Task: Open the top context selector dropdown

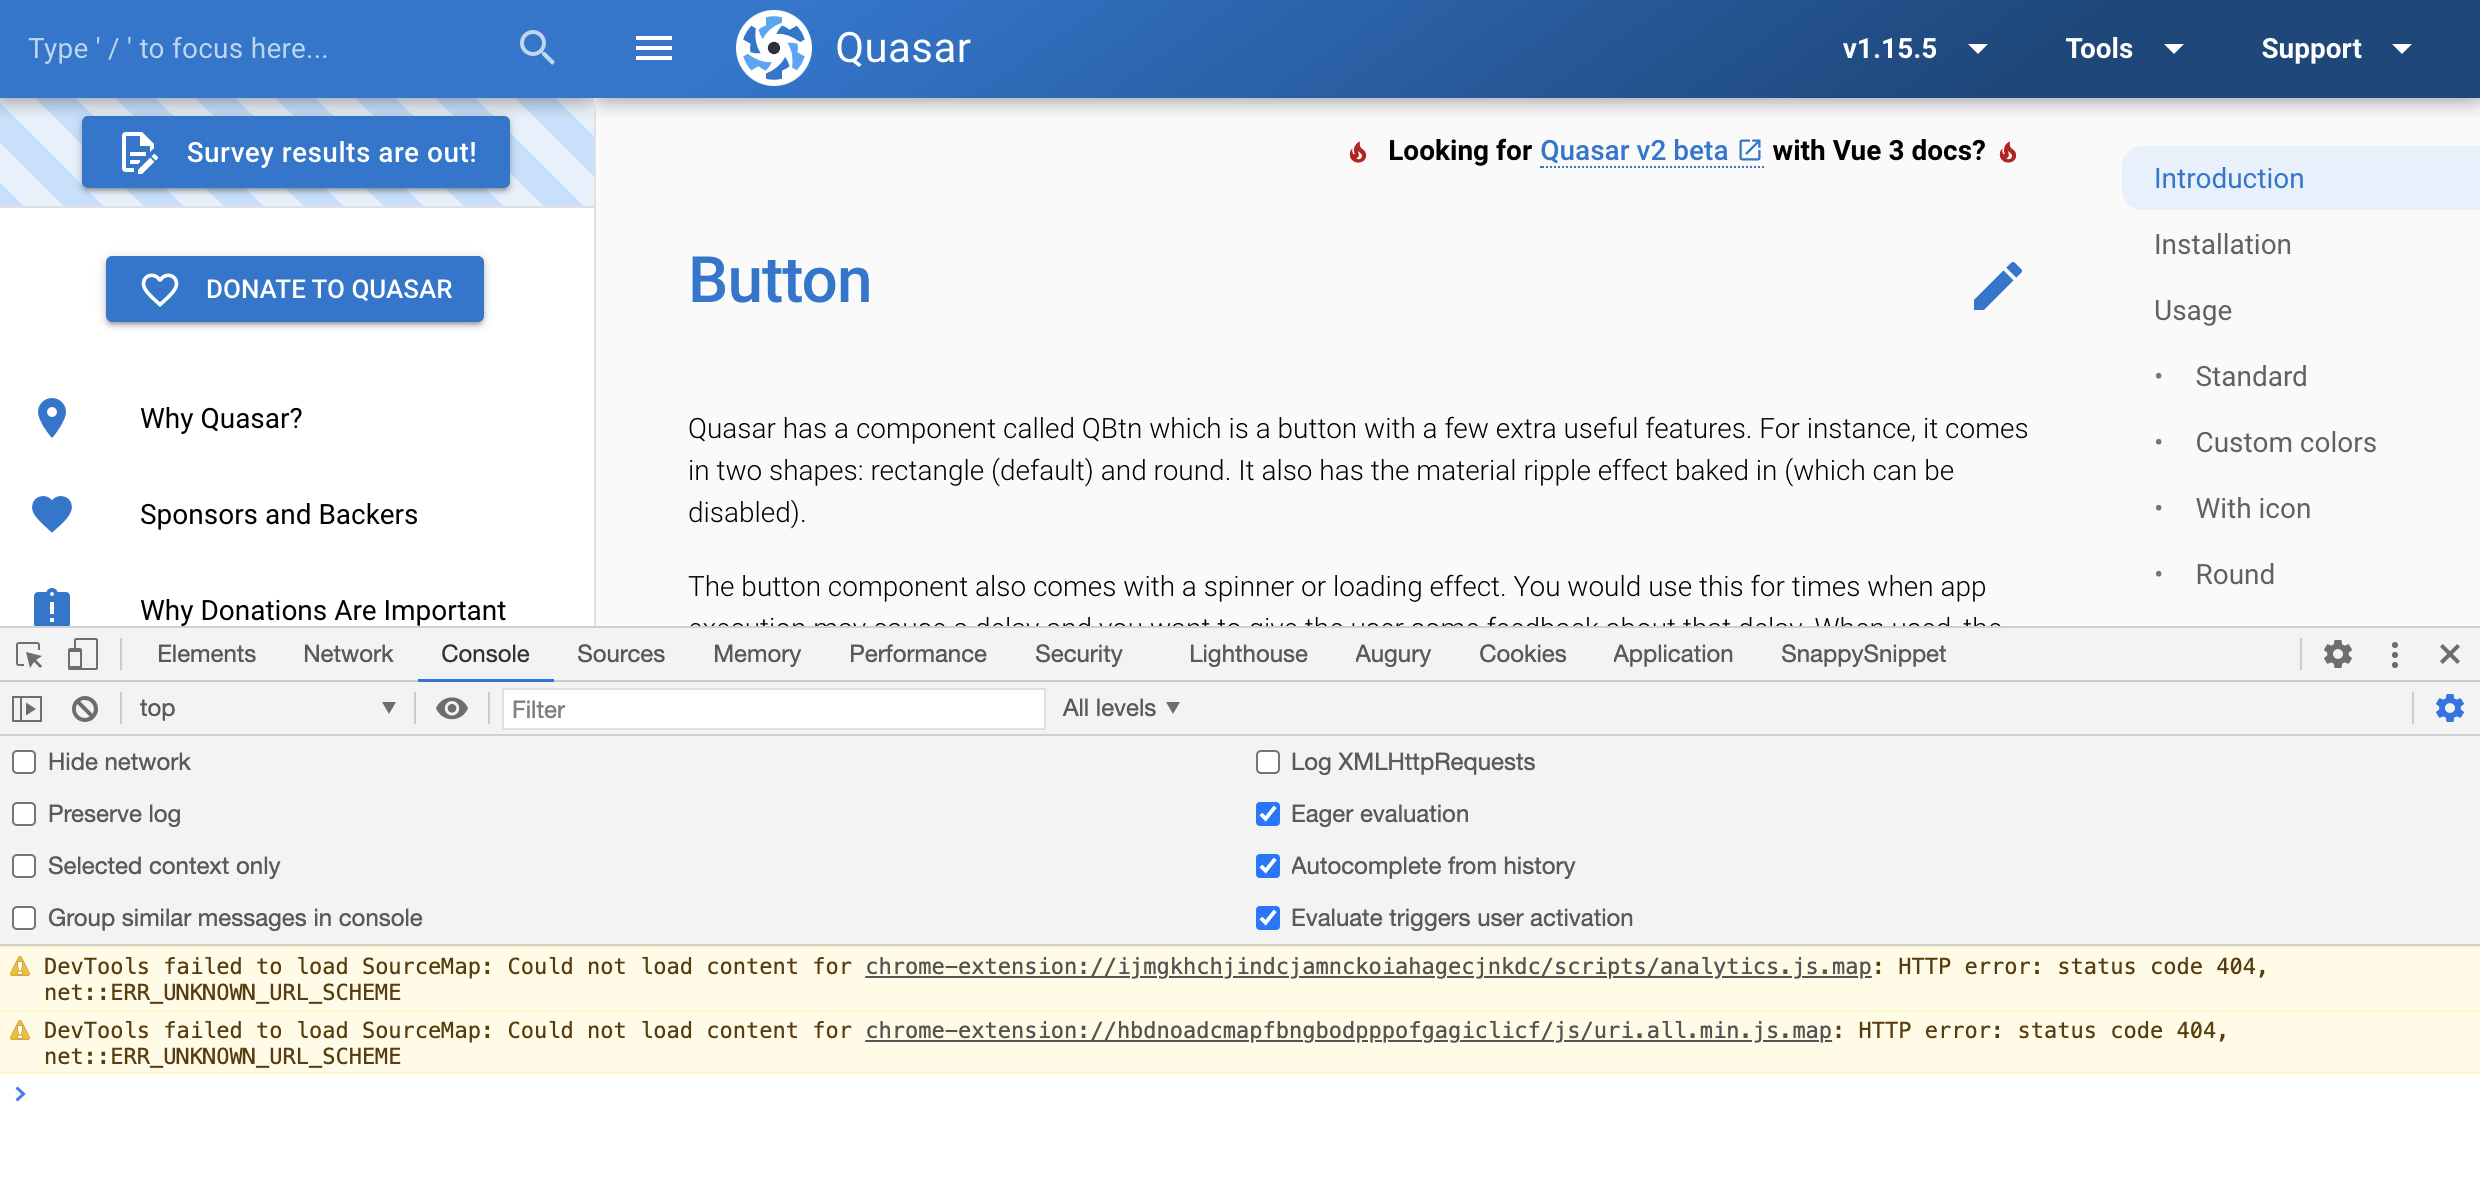Action: click(267, 708)
